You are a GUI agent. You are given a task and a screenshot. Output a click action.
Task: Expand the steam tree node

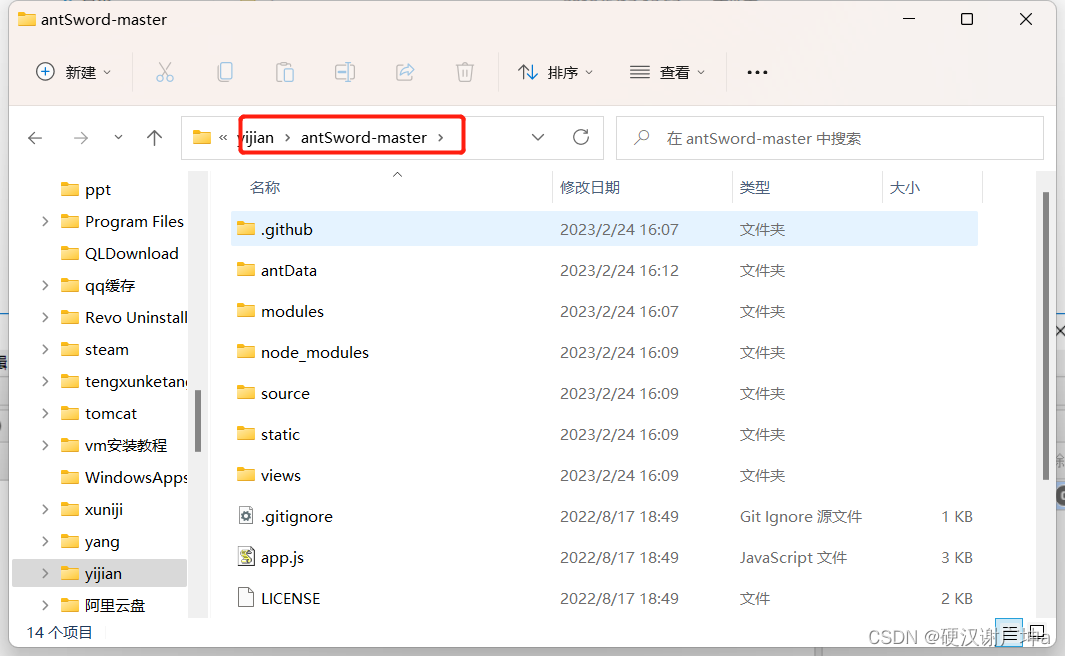[x=45, y=349]
